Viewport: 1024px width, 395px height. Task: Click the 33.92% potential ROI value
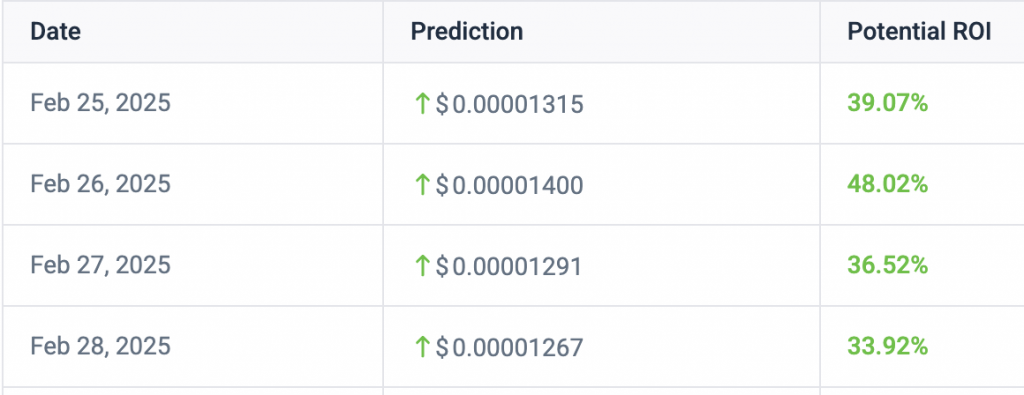(x=888, y=346)
